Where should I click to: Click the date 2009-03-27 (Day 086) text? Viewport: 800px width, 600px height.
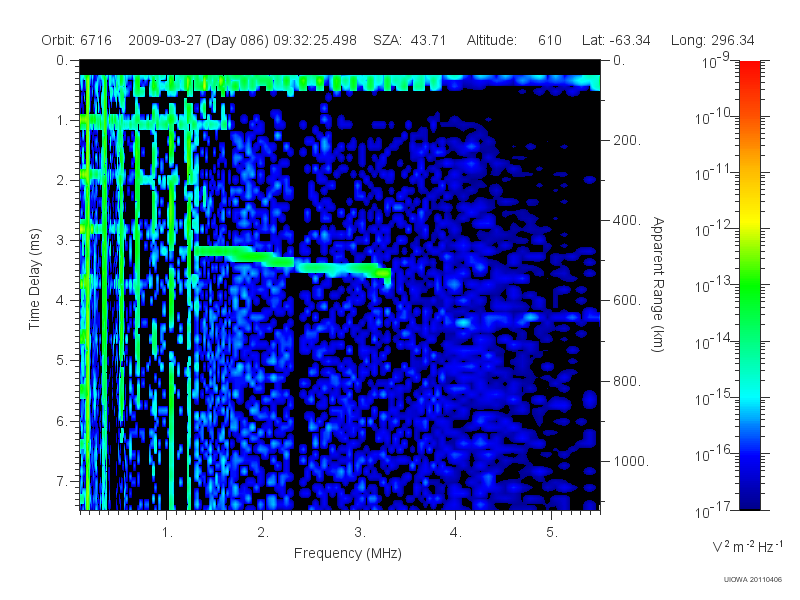point(198,40)
